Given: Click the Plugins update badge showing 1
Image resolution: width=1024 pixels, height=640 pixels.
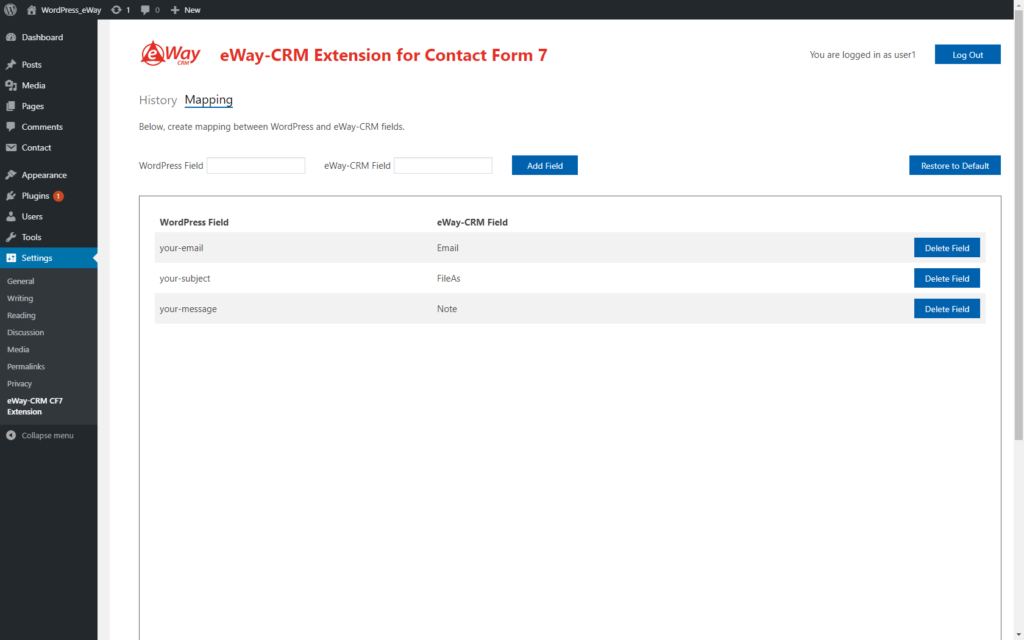Looking at the screenshot, I should [x=58, y=196].
